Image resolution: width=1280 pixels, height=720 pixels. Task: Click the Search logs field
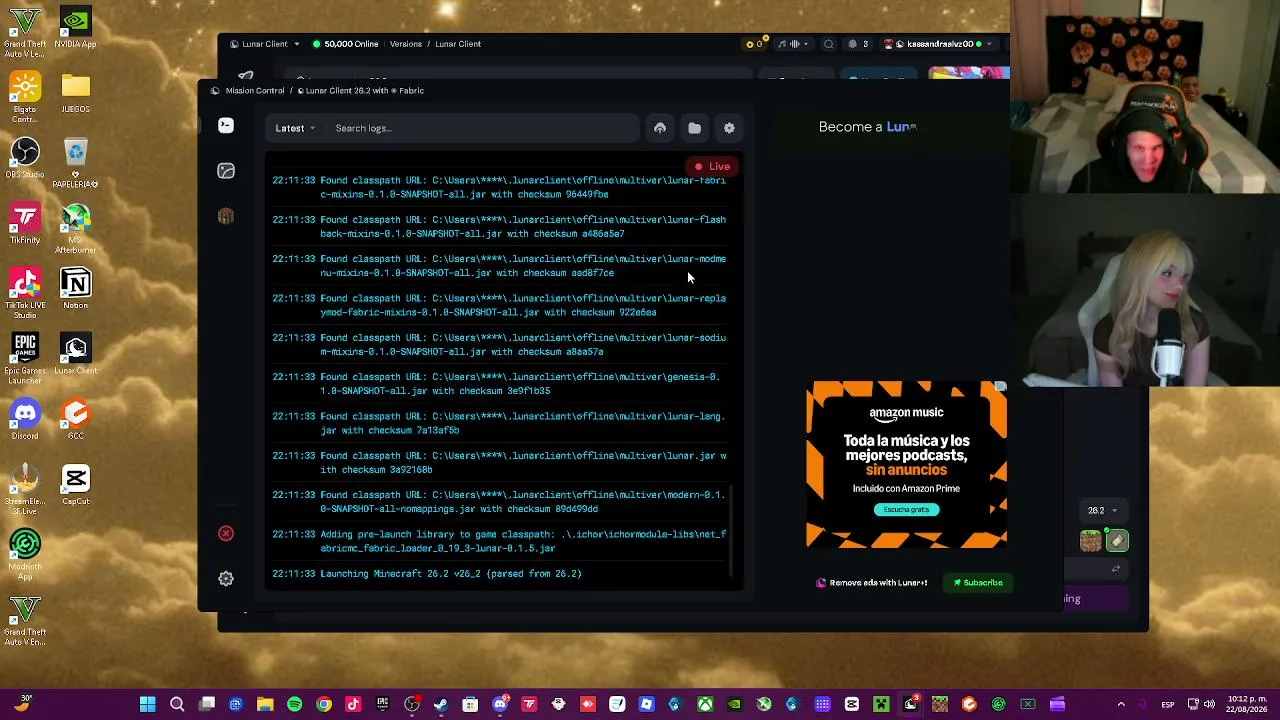coord(484,128)
